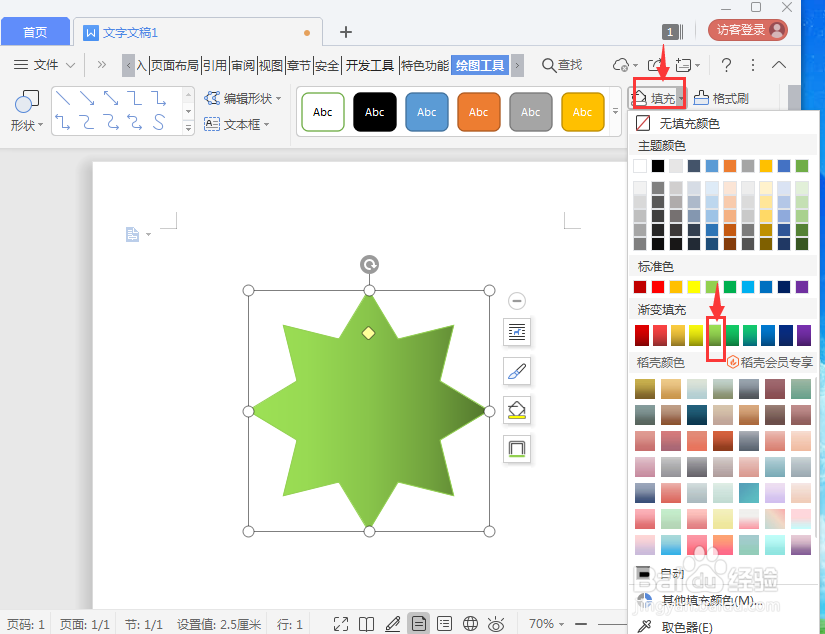Collapse the ribbon with the caret icon
The height and width of the screenshot is (634, 825).
pyautogui.click(x=779, y=65)
